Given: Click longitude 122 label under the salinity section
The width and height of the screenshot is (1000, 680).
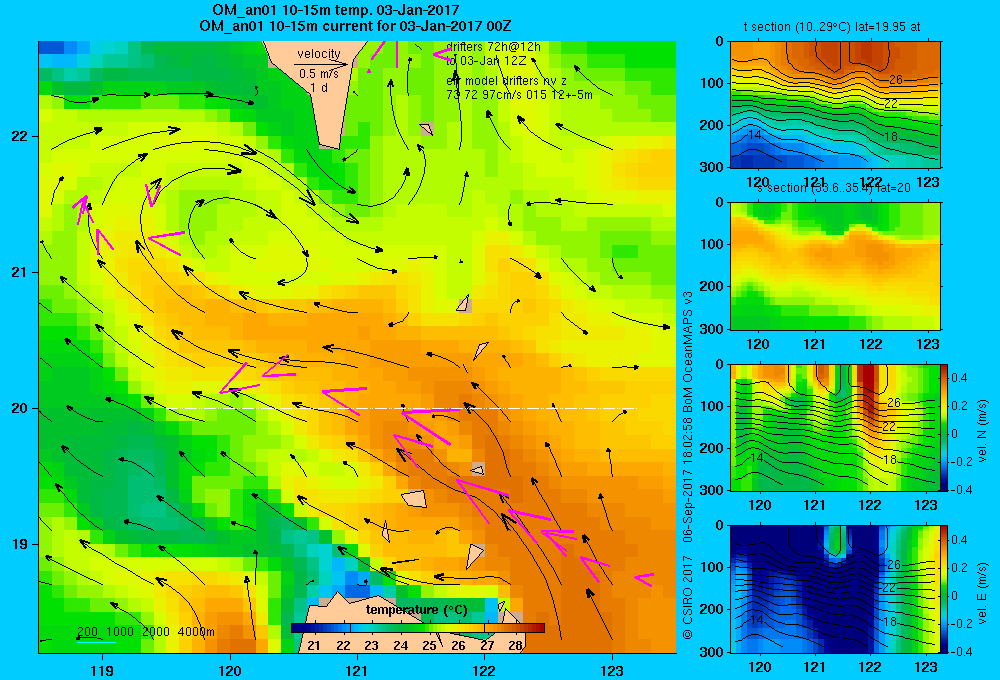Looking at the screenshot, I should [x=871, y=344].
